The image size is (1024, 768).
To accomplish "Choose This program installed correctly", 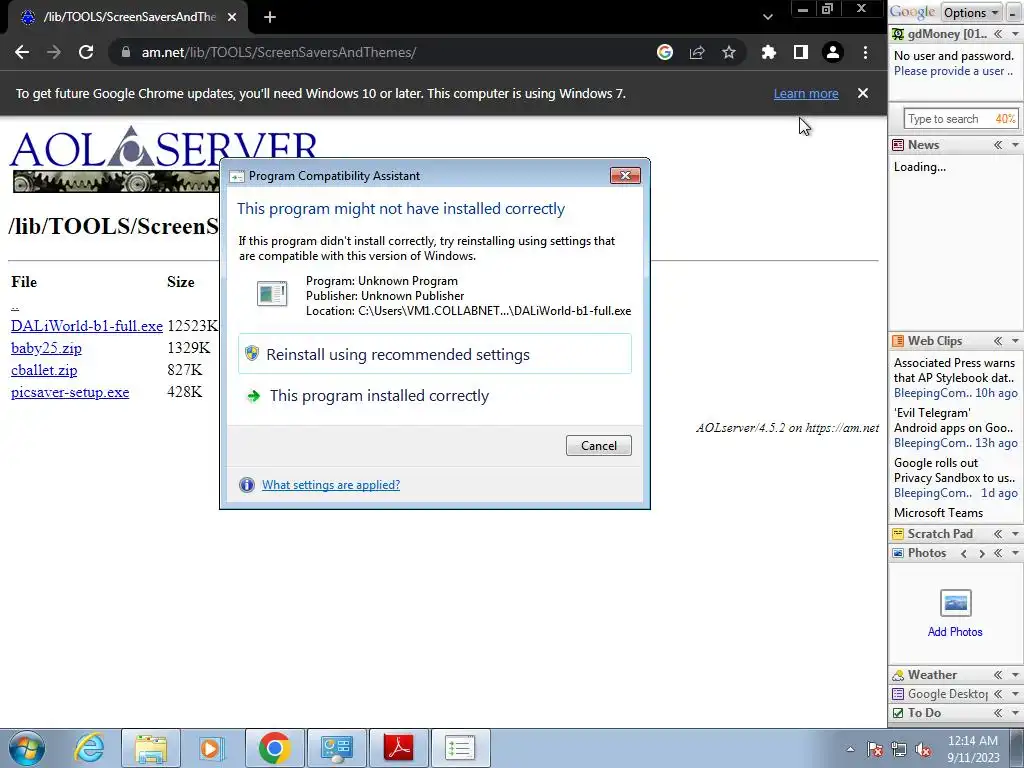I will (435, 396).
